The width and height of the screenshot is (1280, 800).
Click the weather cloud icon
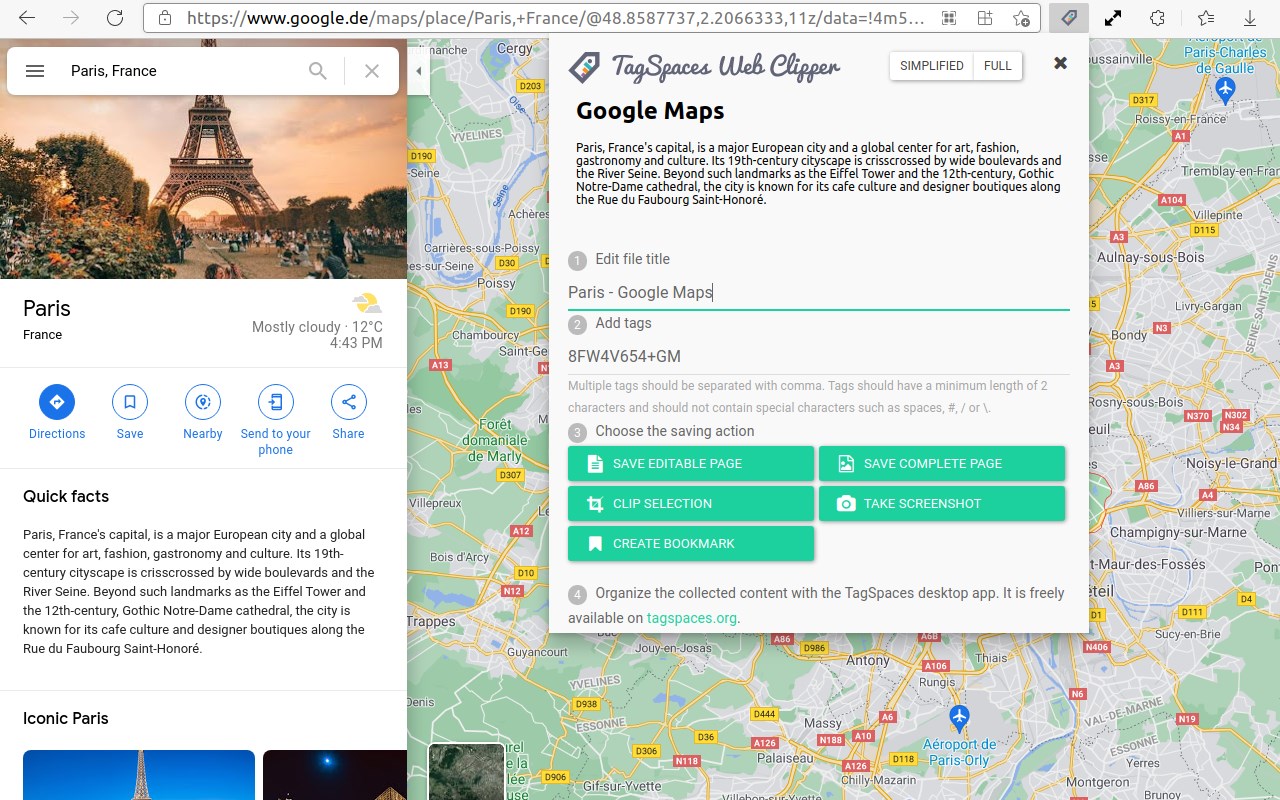tap(367, 303)
